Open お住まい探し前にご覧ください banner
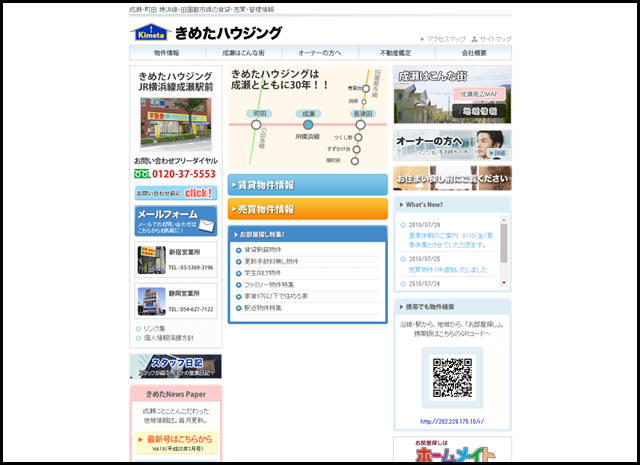Screen dimensions: 640x465 [452, 178]
